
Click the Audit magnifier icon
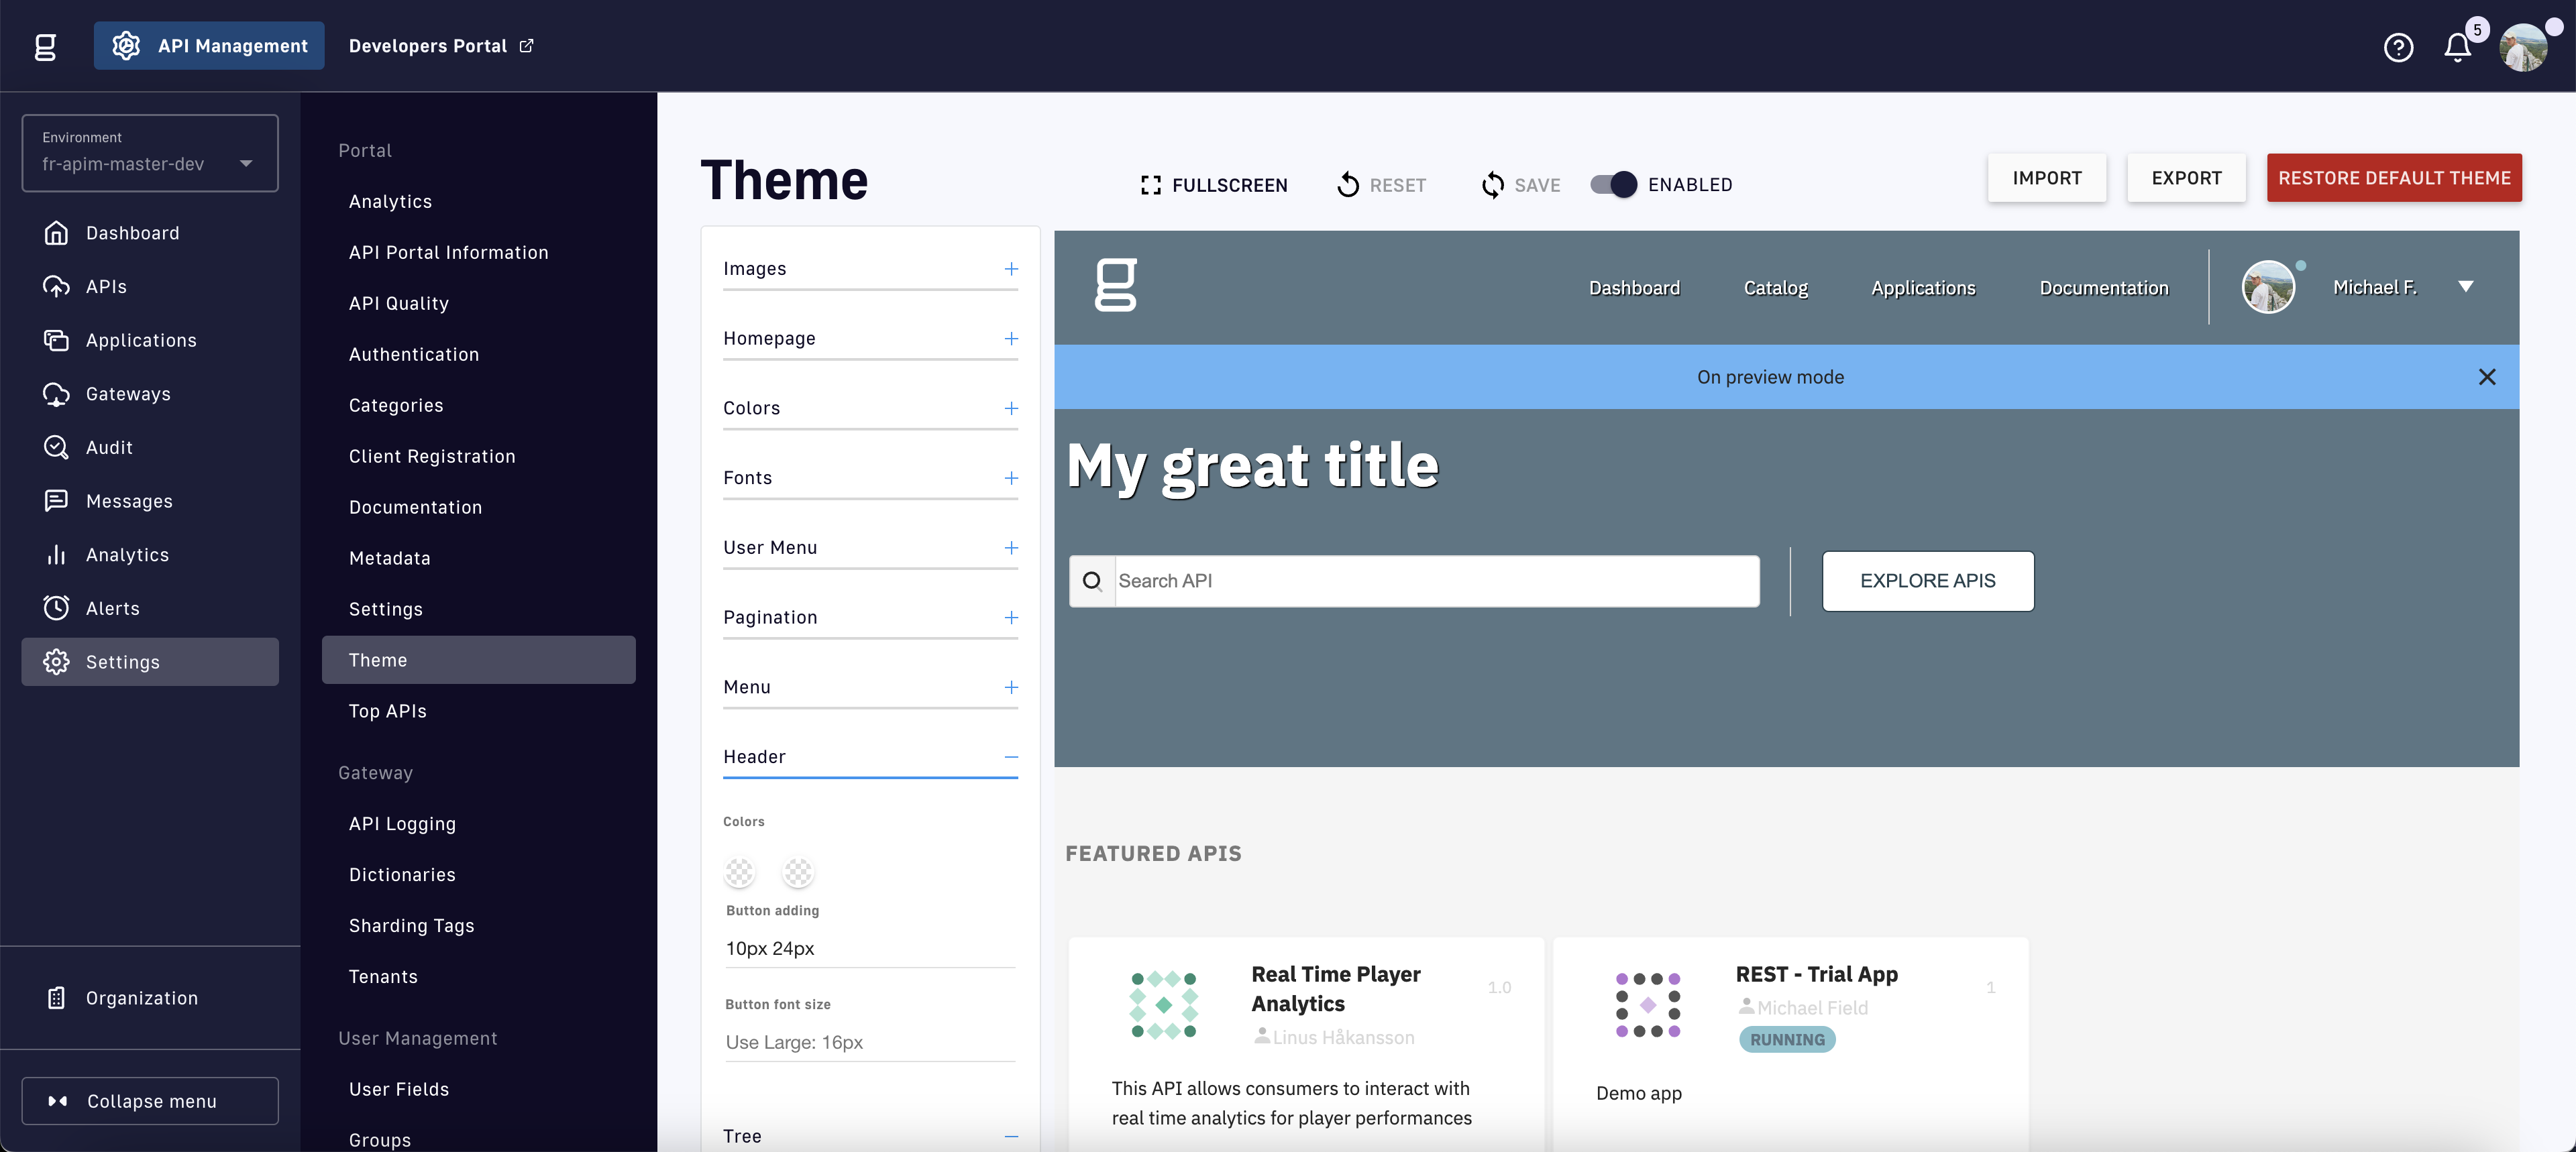point(56,447)
